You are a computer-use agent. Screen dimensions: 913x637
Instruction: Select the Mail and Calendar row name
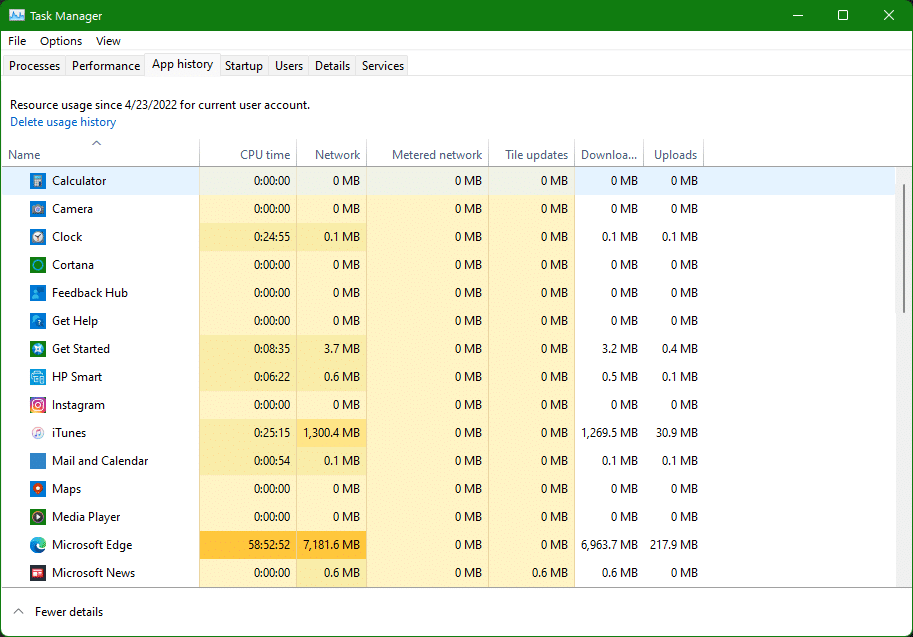(x=100, y=461)
